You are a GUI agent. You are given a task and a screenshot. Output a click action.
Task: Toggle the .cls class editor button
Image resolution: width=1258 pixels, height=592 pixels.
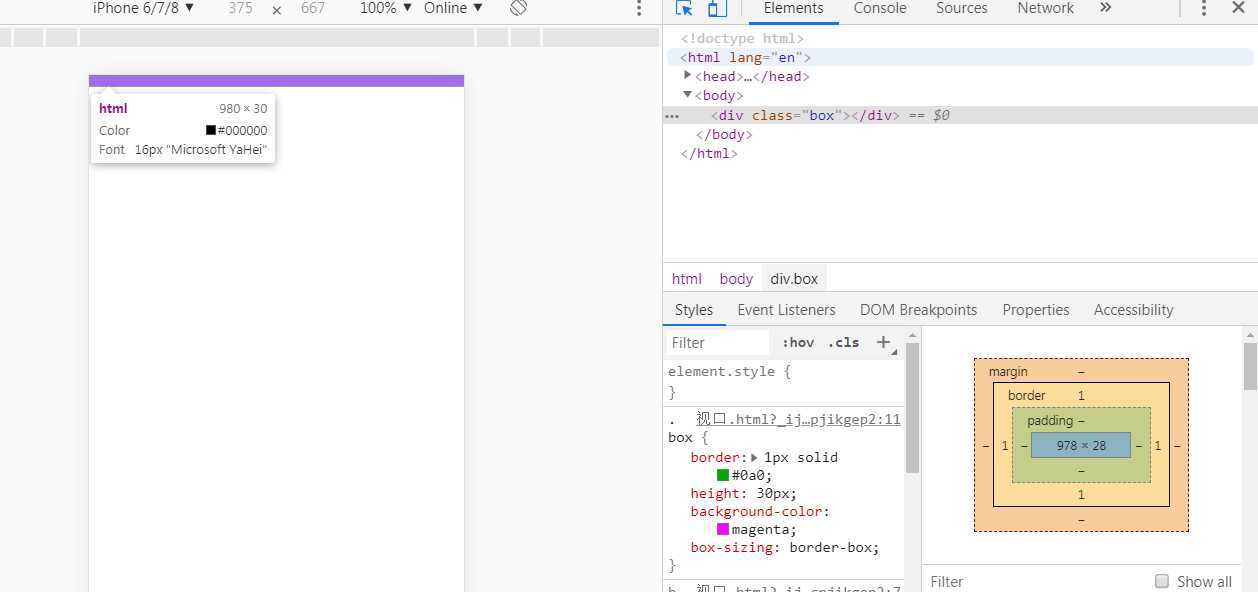click(843, 342)
